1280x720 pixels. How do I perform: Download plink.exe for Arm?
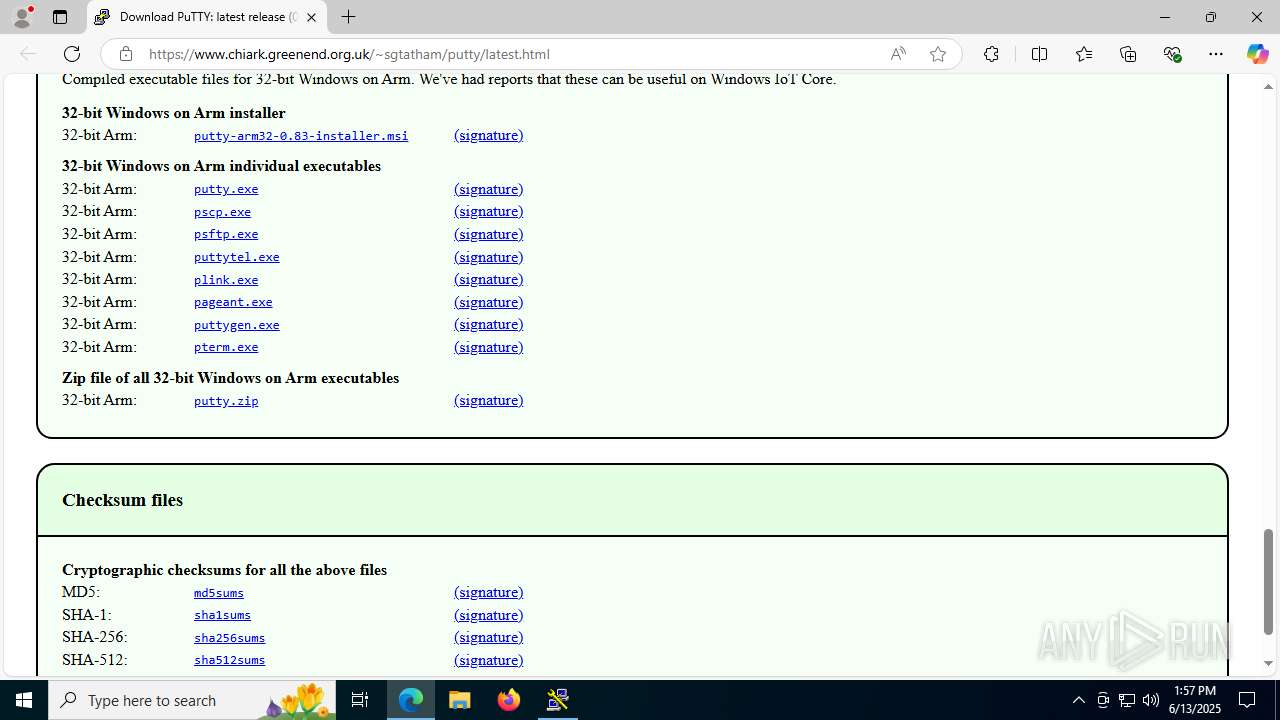(x=226, y=280)
